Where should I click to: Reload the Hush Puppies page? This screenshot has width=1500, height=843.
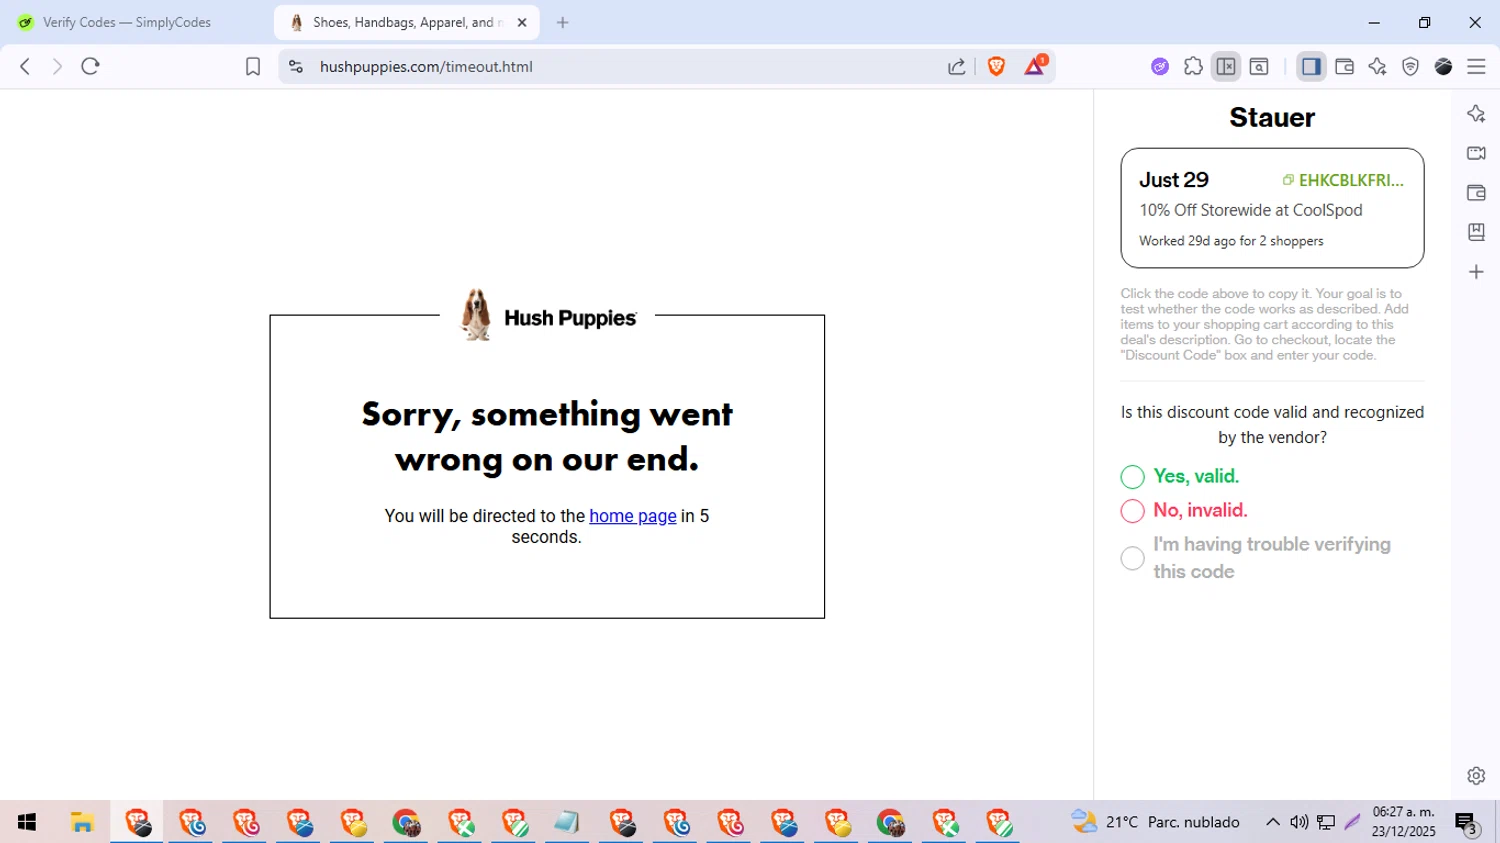point(90,66)
